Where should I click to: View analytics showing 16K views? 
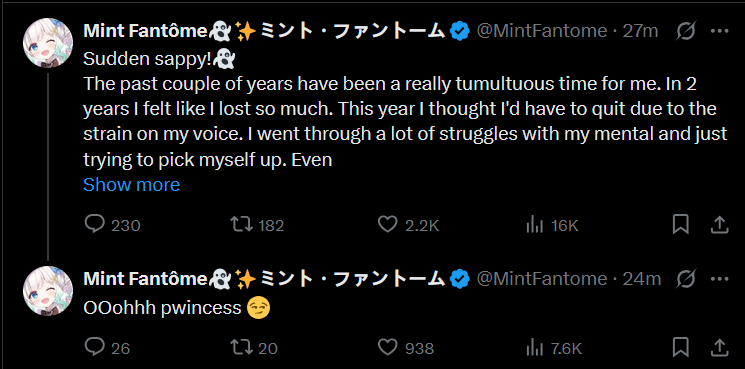click(x=552, y=225)
